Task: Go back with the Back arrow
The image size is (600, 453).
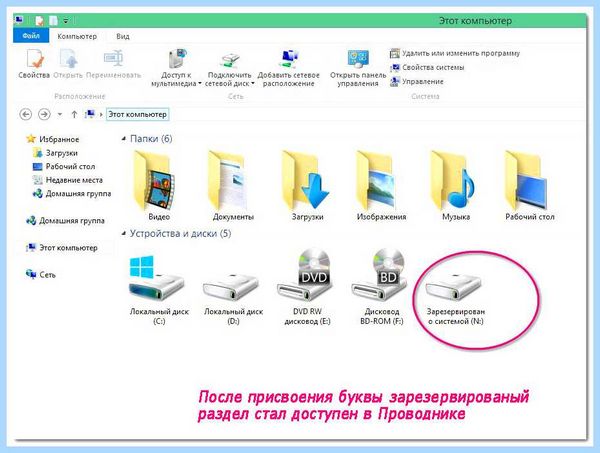Action: coord(26,114)
